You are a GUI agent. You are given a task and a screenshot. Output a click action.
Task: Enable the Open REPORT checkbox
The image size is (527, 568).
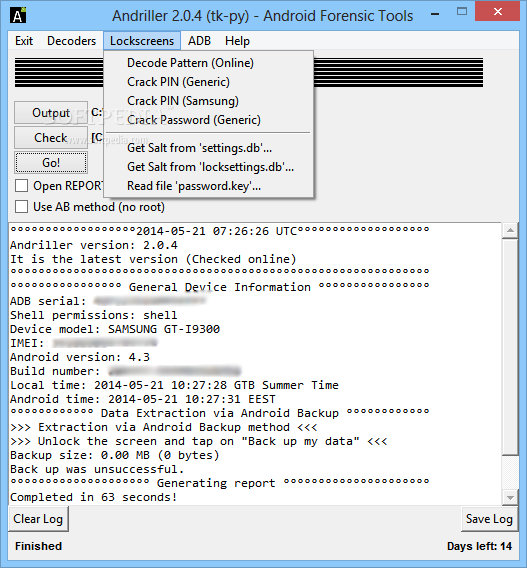click(x=21, y=186)
